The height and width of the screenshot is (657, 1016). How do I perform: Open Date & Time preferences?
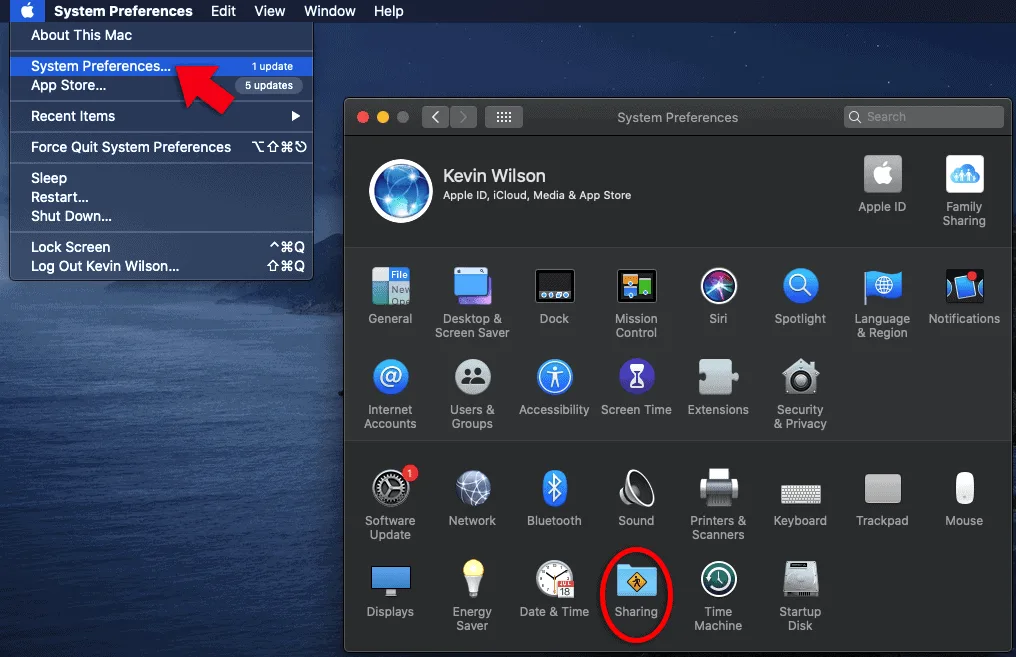coord(554,589)
